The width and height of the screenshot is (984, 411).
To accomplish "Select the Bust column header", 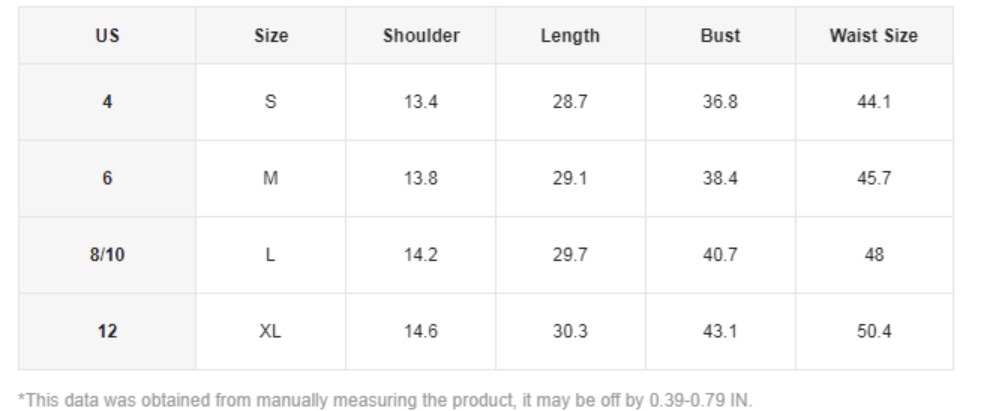I will [x=720, y=36].
